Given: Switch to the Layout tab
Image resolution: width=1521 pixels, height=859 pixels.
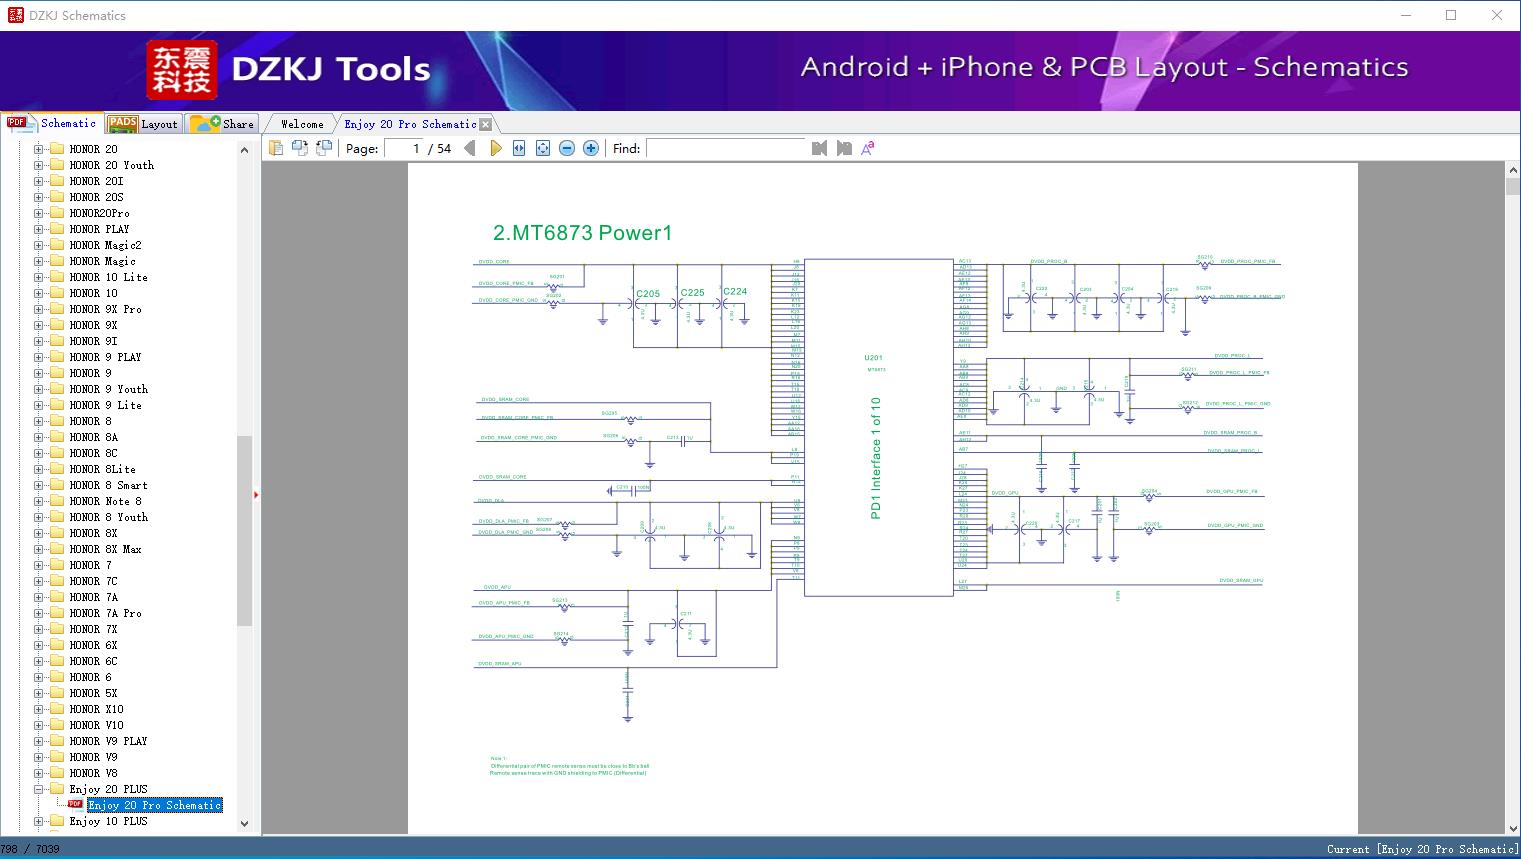Looking at the screenshot, I should pyautogui.click(x=143, y=124).
